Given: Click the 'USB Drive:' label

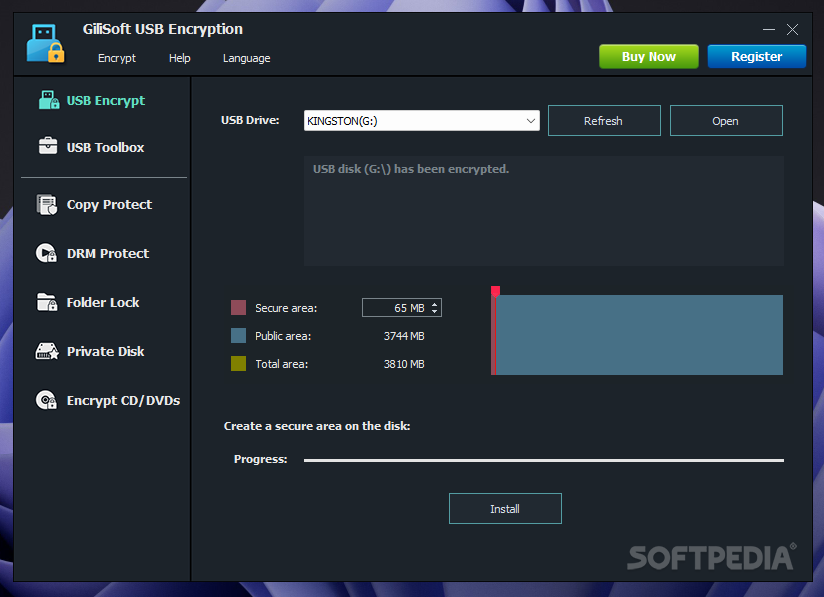Looking at the screenshot, I should 250,120.
